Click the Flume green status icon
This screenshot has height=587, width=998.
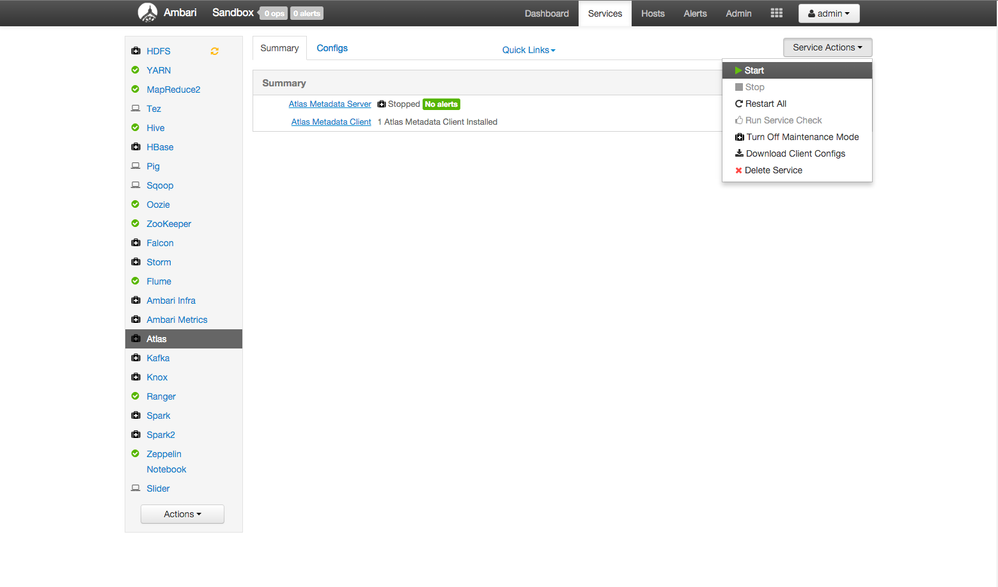click(x=135, y=281)
